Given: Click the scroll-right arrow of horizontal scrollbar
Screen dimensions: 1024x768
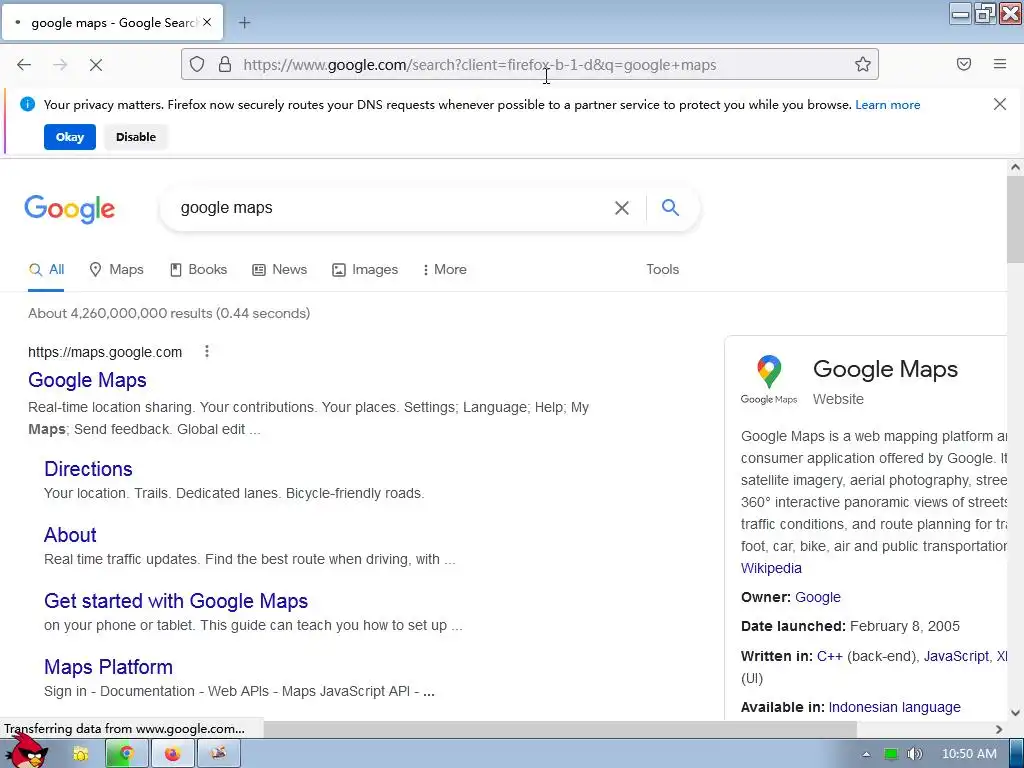Looking at the screenshot, I should (x=999, y=729).
